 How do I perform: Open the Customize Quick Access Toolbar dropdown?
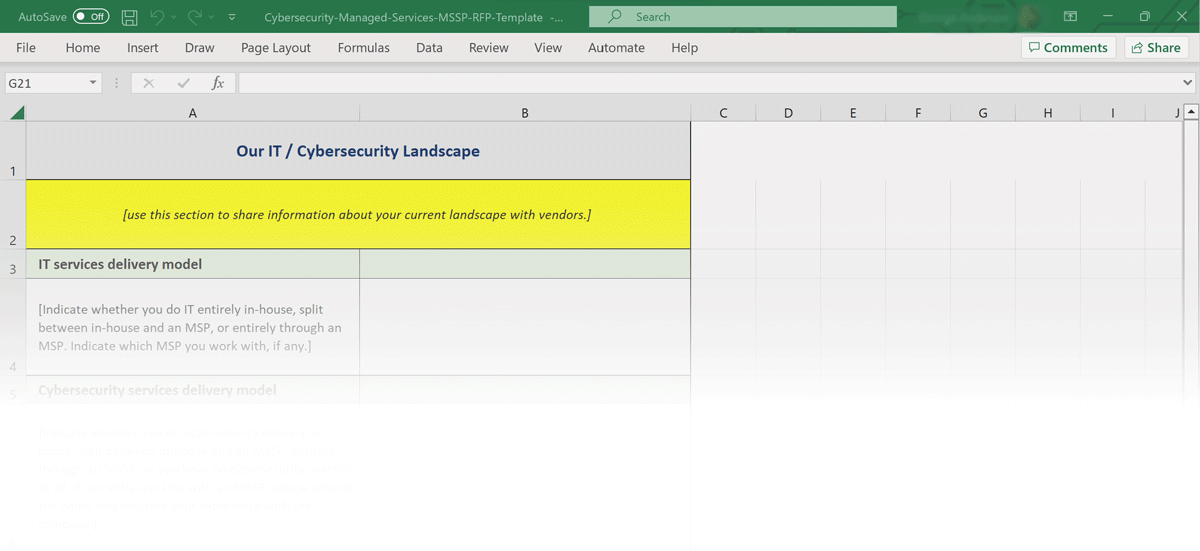(232, 17)
